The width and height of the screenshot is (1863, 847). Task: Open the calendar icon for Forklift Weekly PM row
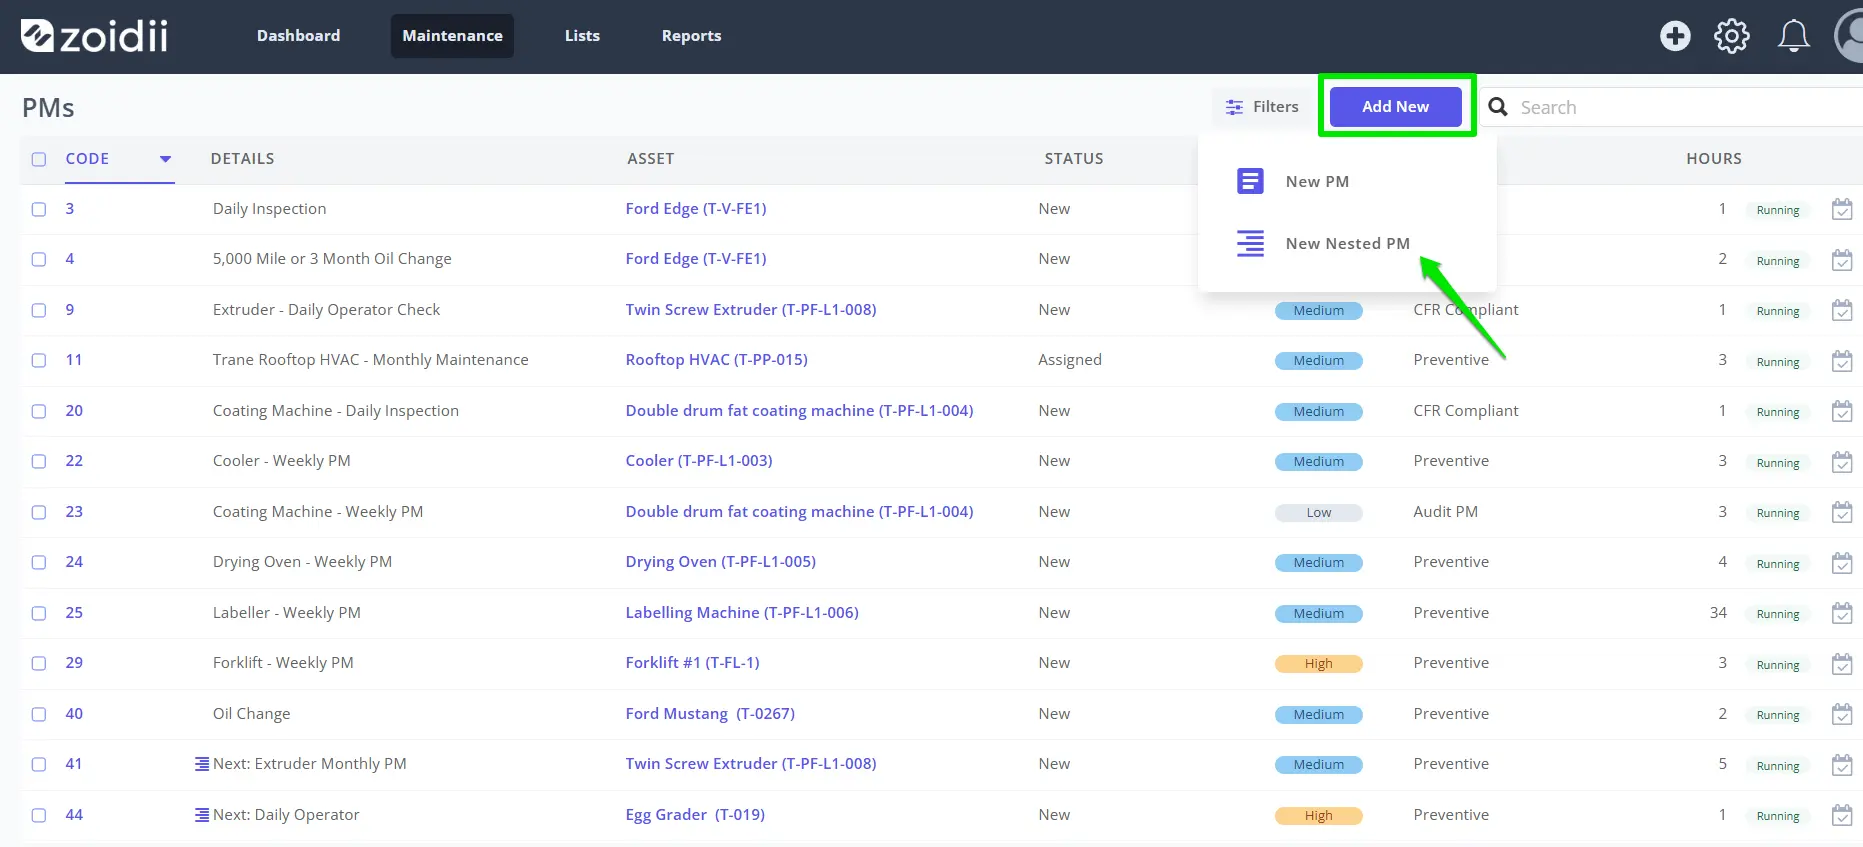click(1842, 664)
